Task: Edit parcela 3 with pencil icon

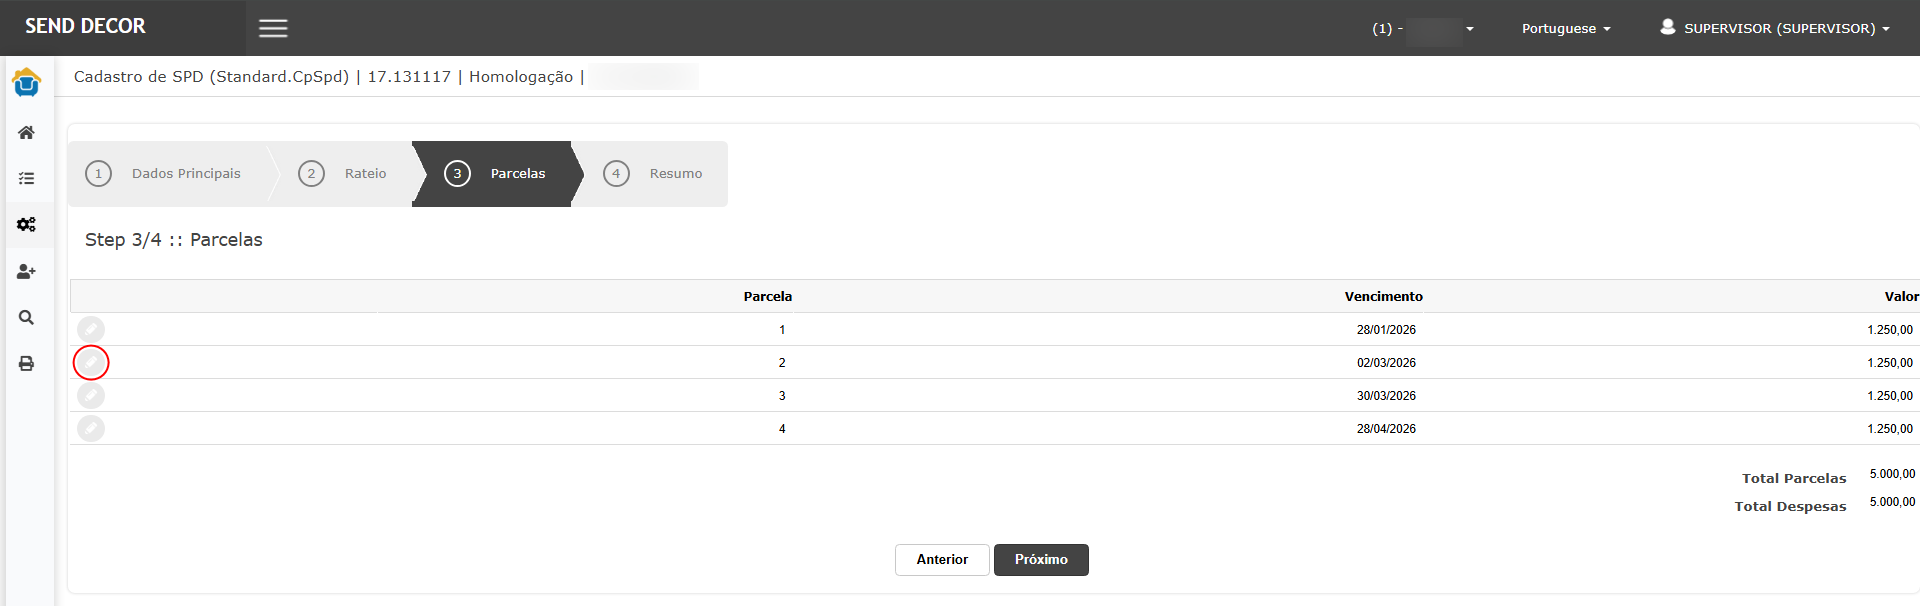Action: point(91,396)
